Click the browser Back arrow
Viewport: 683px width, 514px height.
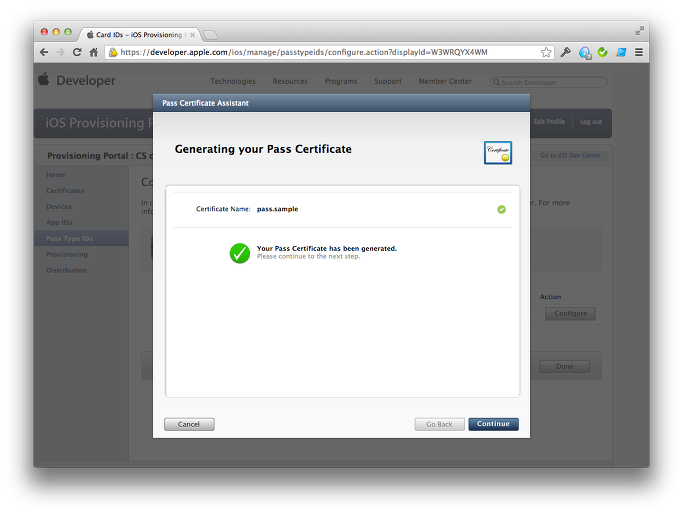(x=44, y=52)
